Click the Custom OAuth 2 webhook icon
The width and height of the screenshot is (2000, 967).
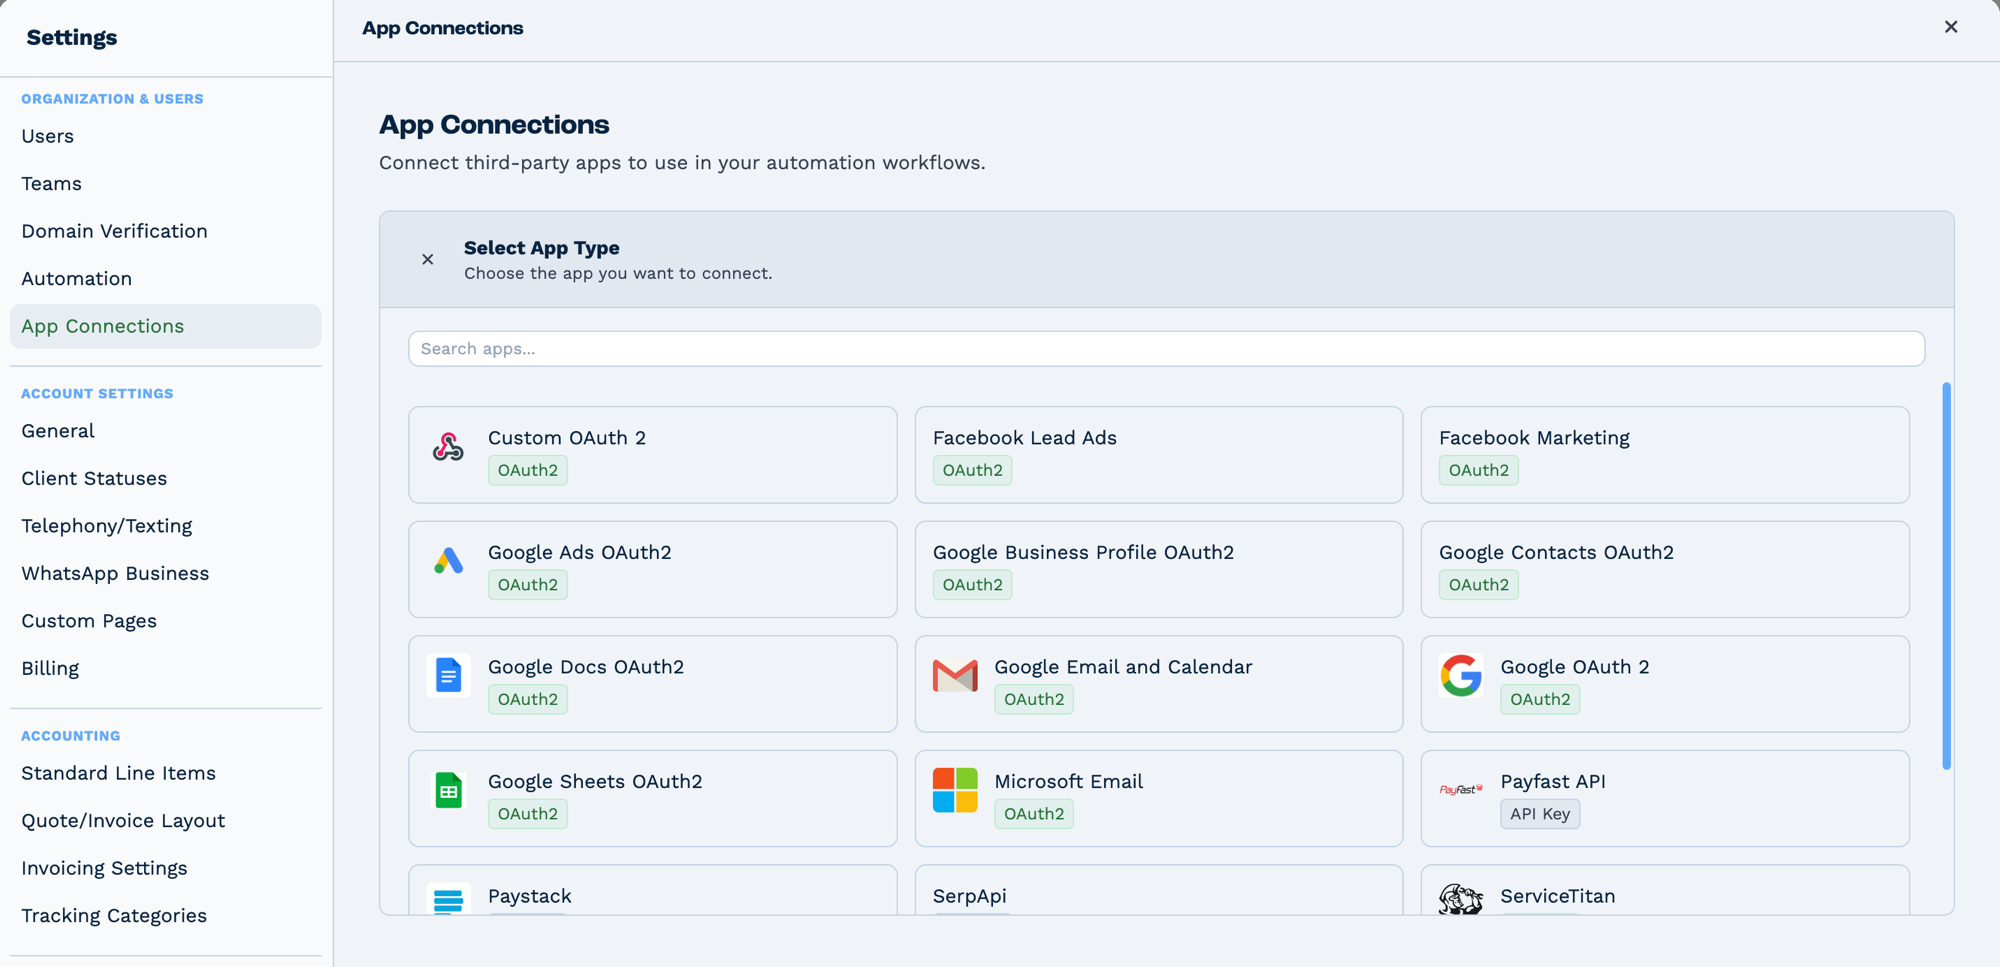[x=448, y=447]
